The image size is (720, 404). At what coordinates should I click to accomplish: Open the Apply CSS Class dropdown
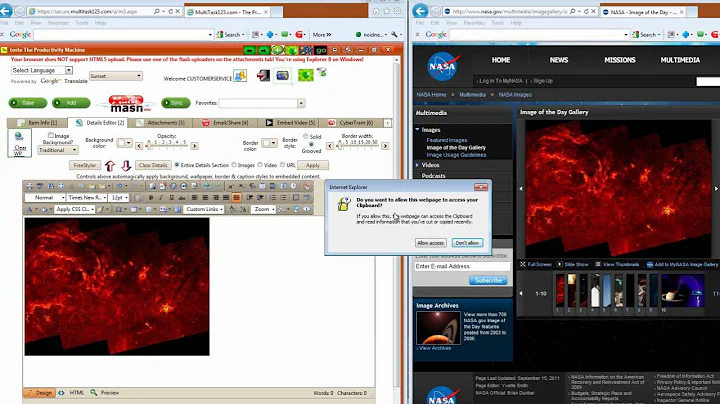point(75,209)
